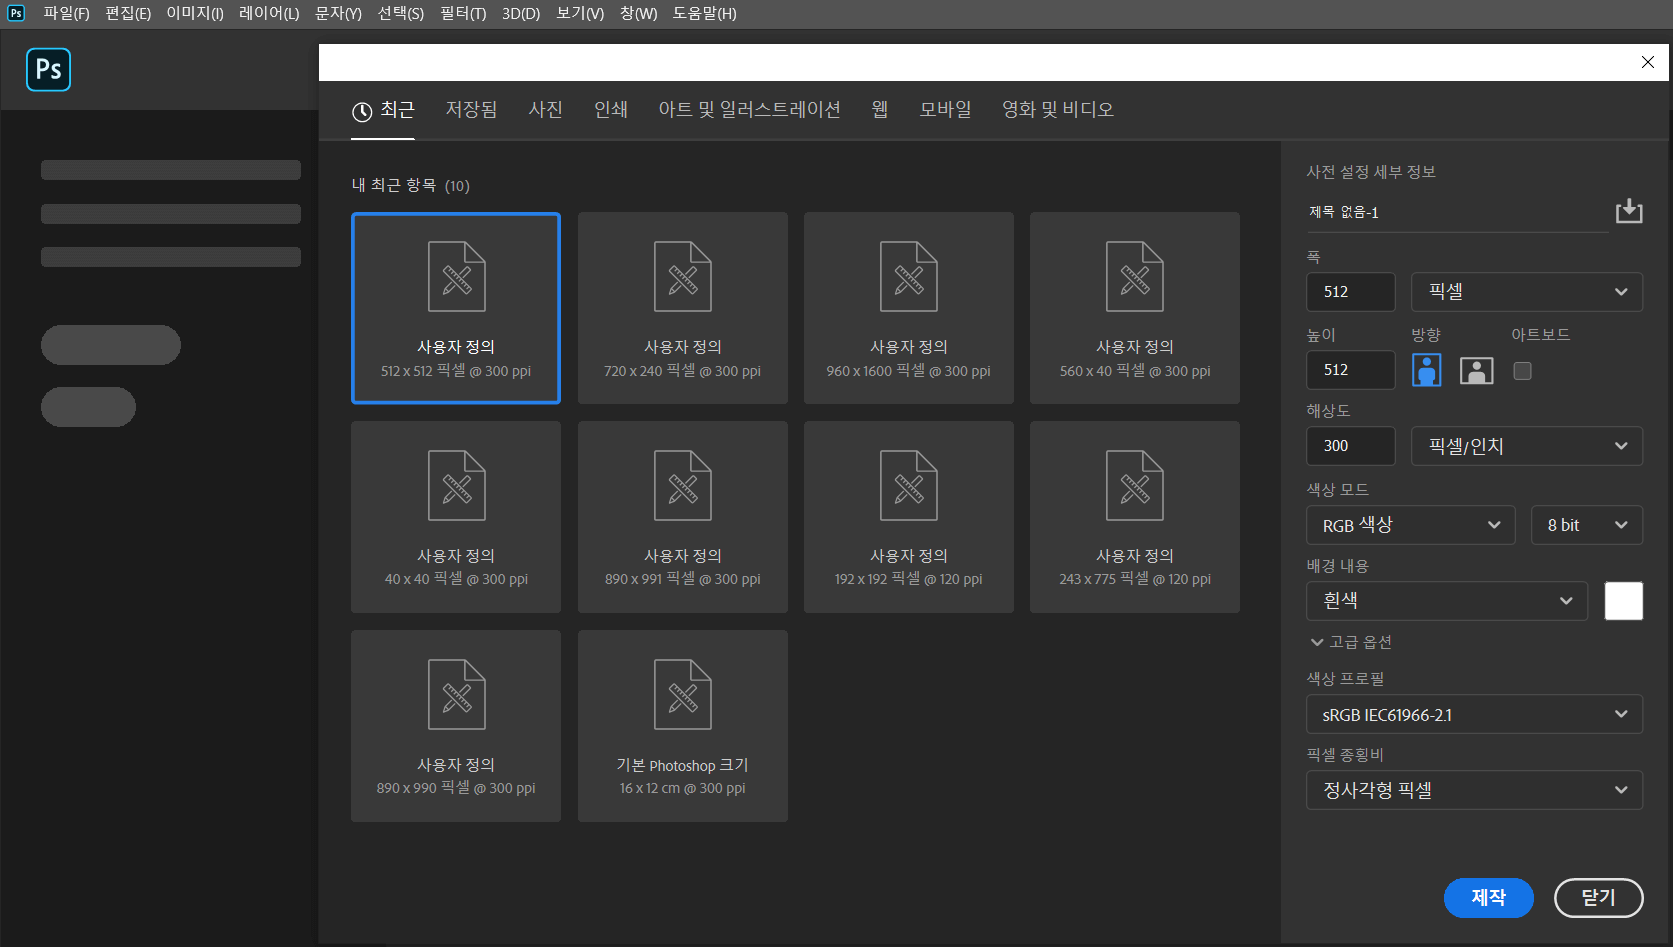
Task: Open the 필터(T) menu
Action: 463,13
